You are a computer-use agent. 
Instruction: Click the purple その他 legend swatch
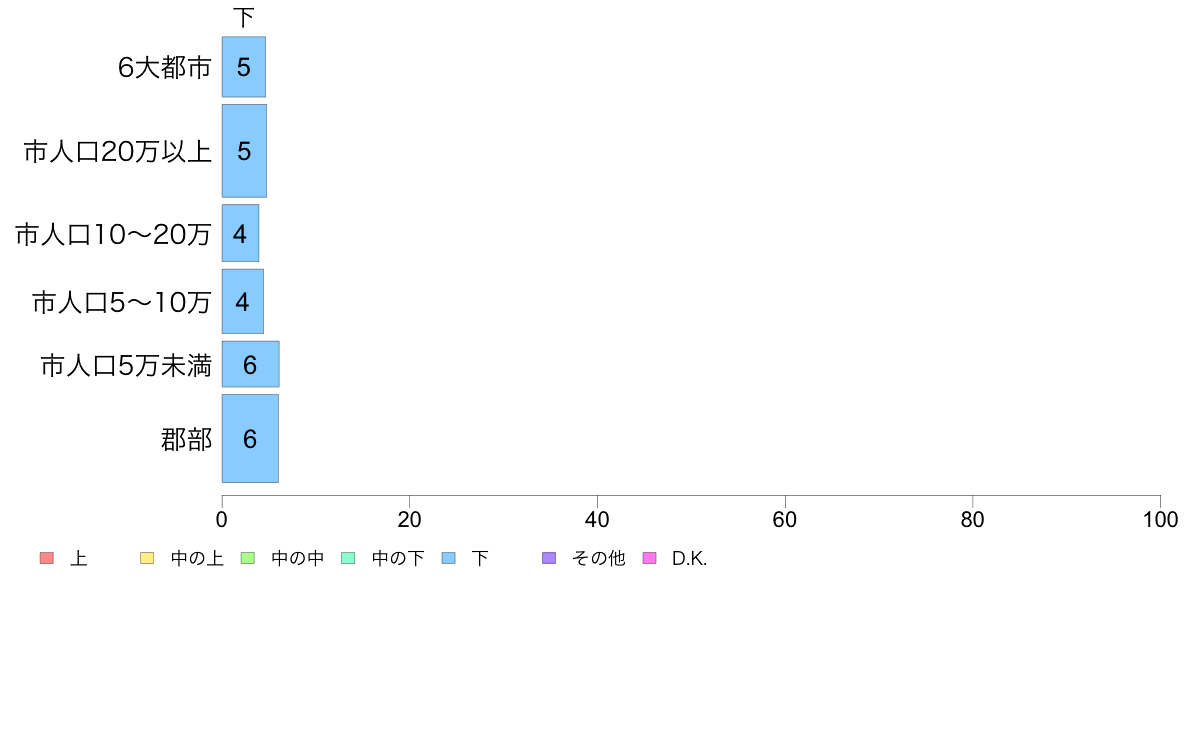[x=549, y=558]
